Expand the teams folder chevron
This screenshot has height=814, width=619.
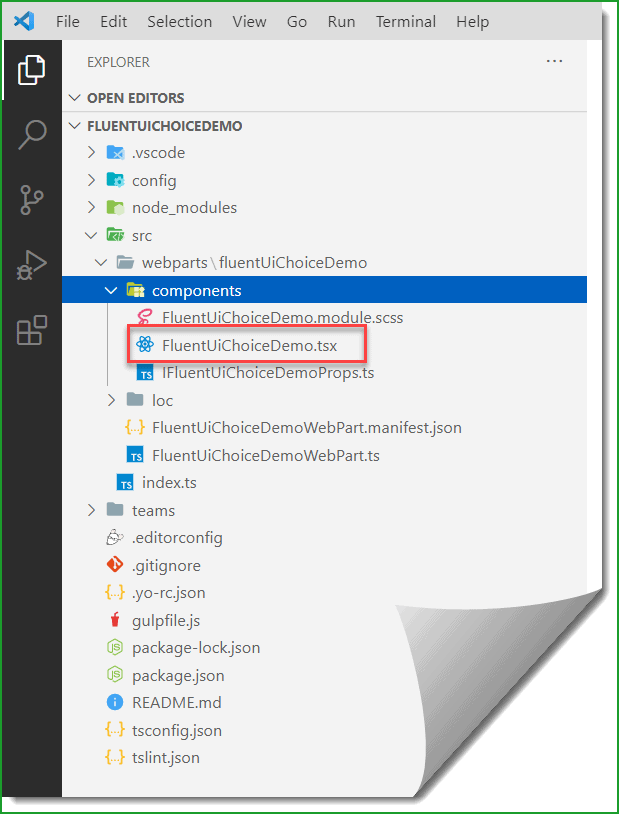point(92,510)
